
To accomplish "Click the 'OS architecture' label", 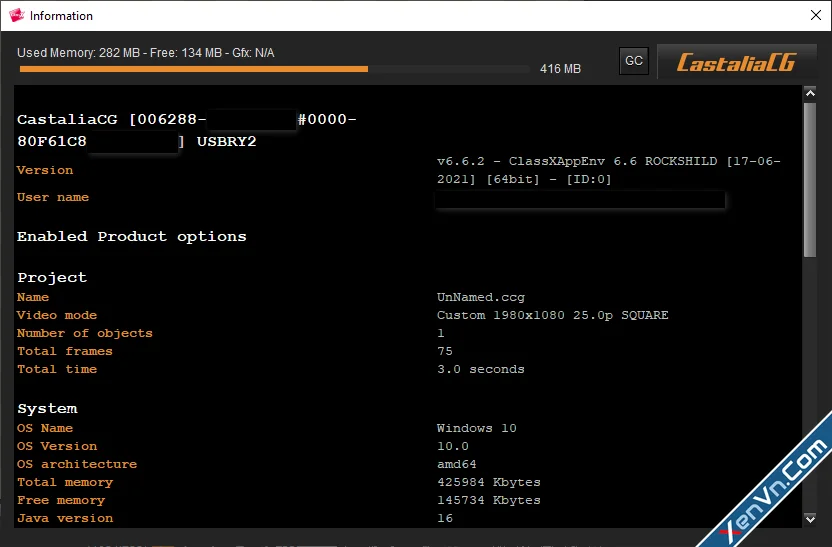I will click(77, 464).
